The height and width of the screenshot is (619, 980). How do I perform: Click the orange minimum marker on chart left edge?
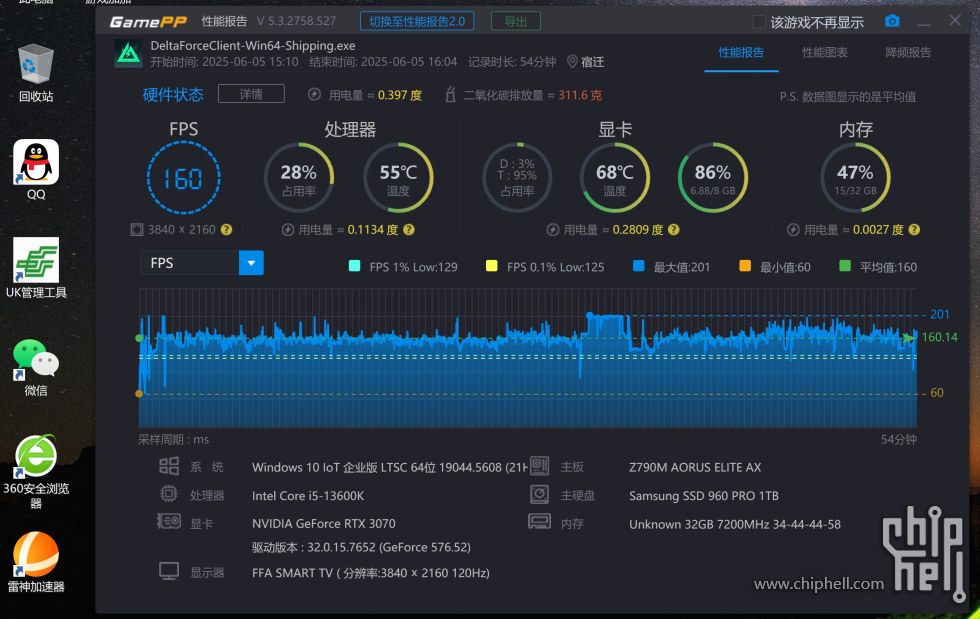(139, 393)
